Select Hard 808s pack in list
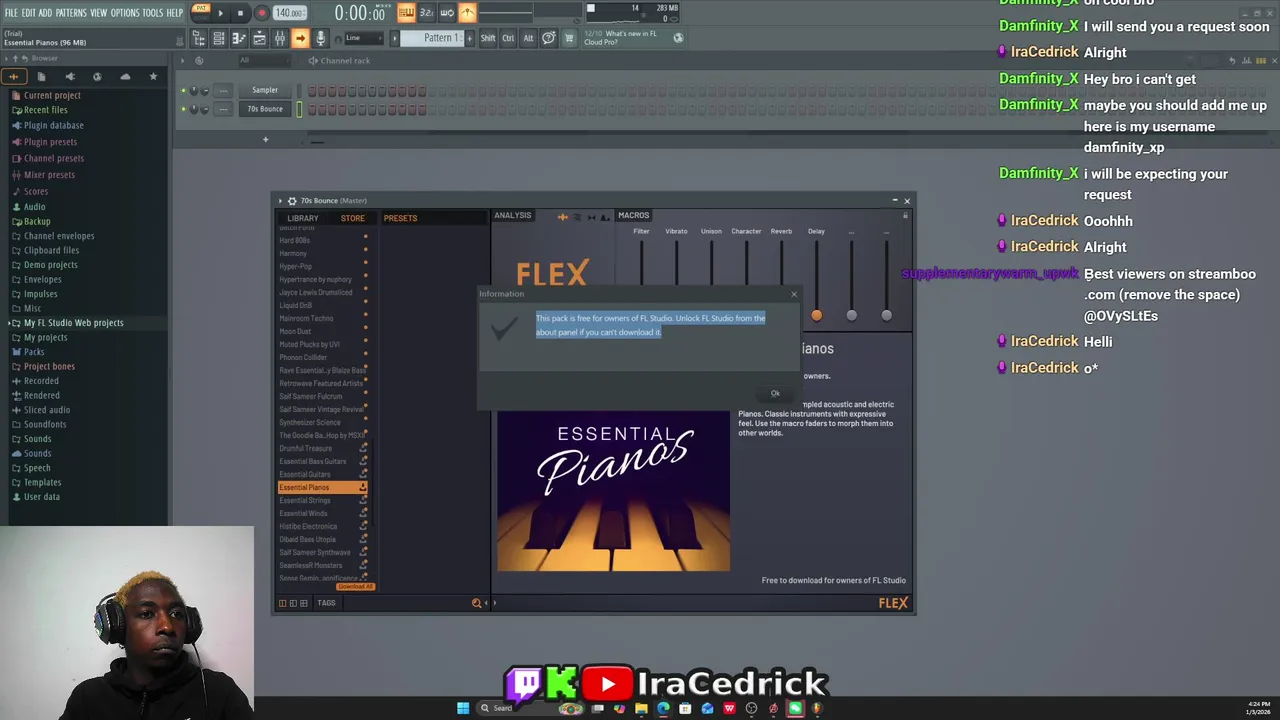The width and height of the screenshot is (1280, 720). point(322,241)
